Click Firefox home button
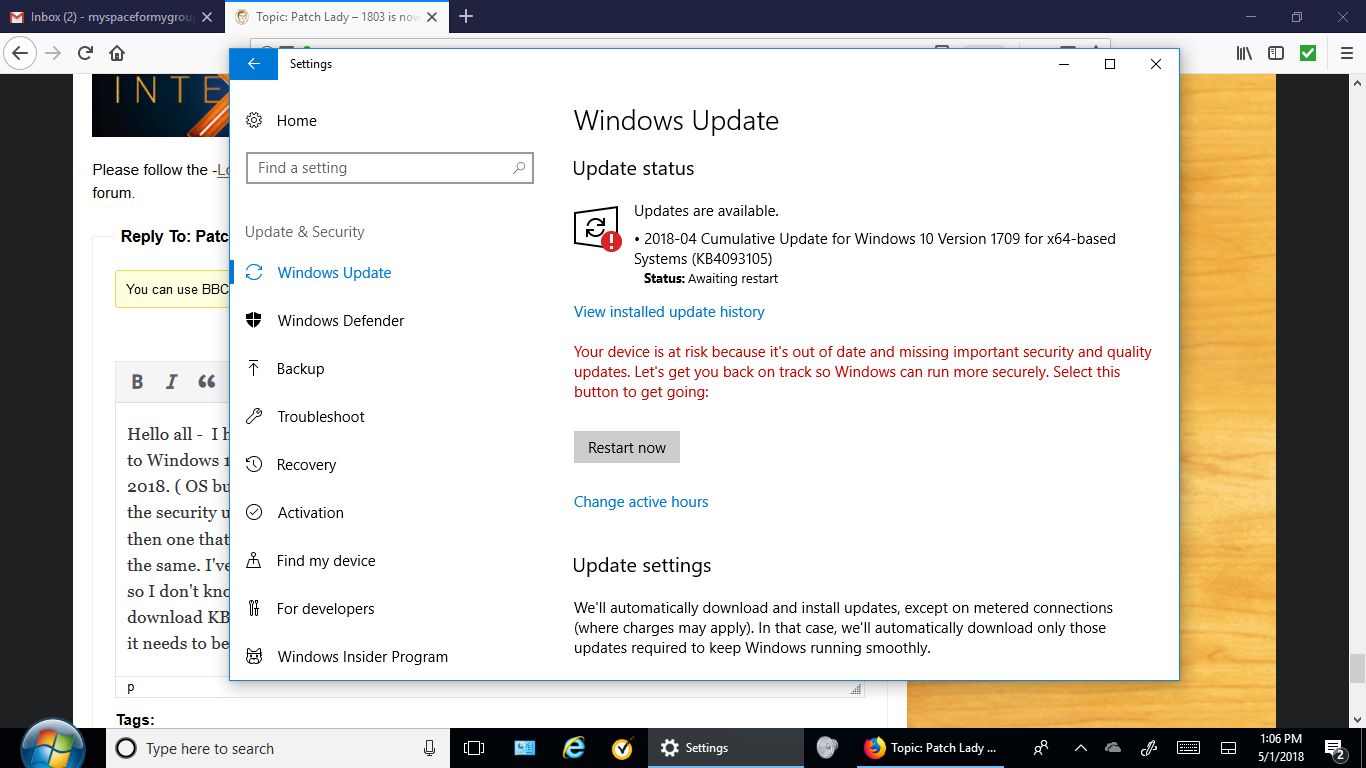Image resolution: width=1366 pixels, height=768 pixels. tap(117, 54)
